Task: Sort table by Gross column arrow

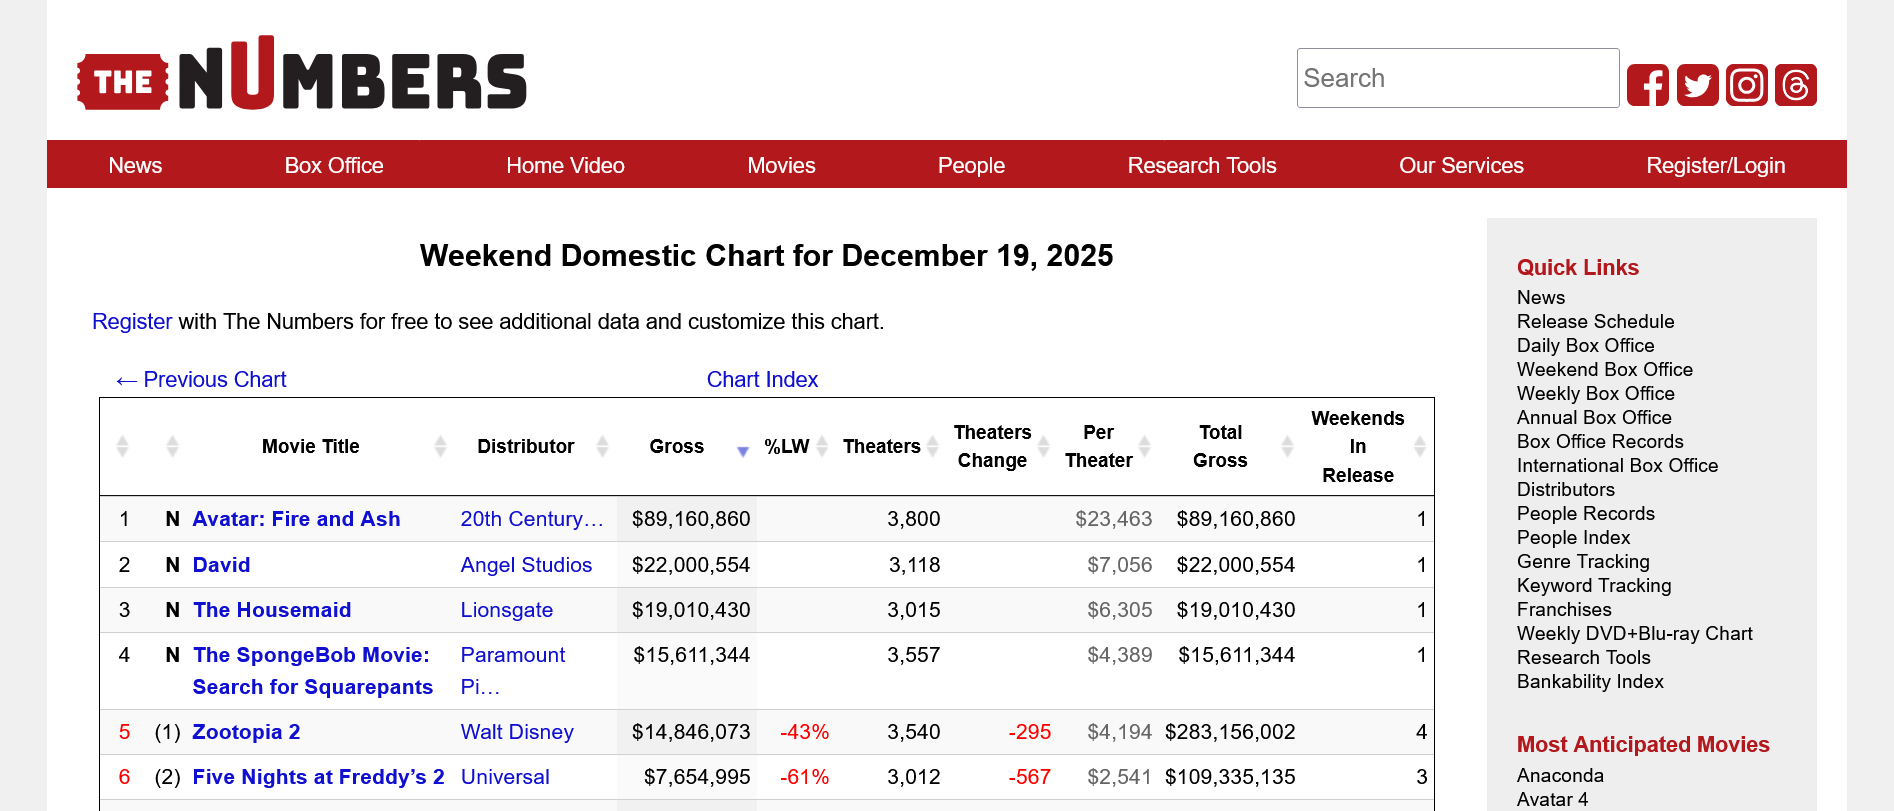Action: click(x=742, y=450)
